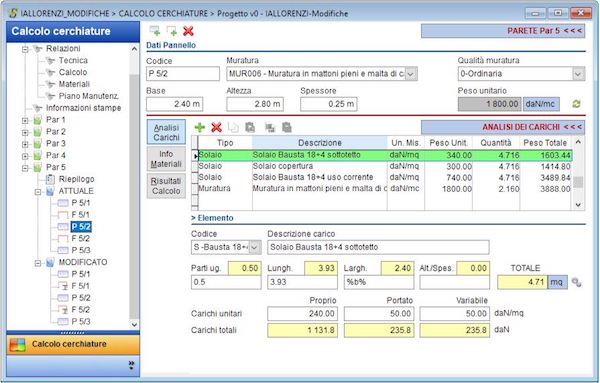
Task: Expand the Par 3 node
Action: tap(25, 144)
